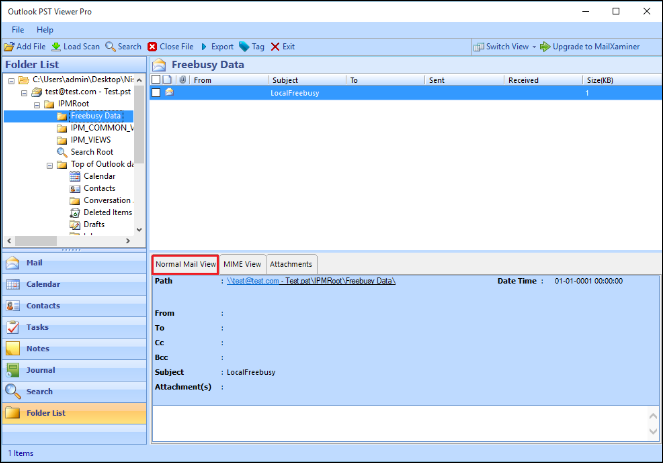Collapse the IPMRoot tree node
Screen dimensions: 663x463
coord(37,104)
